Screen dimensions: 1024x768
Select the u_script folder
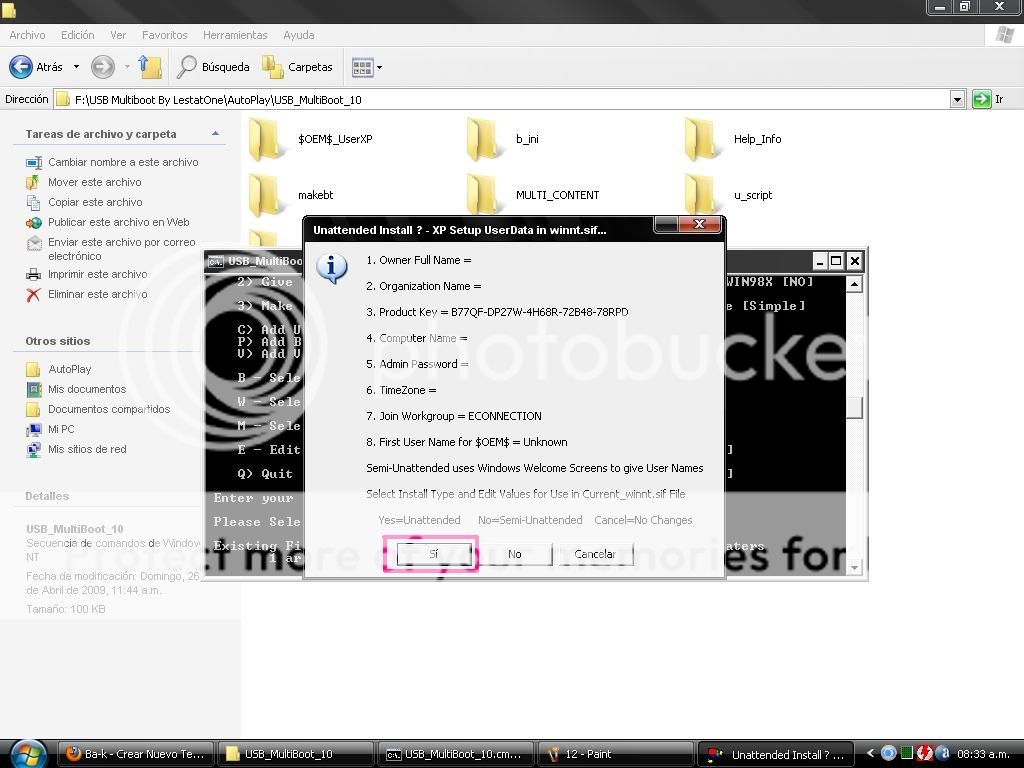[x=729, y=195]
